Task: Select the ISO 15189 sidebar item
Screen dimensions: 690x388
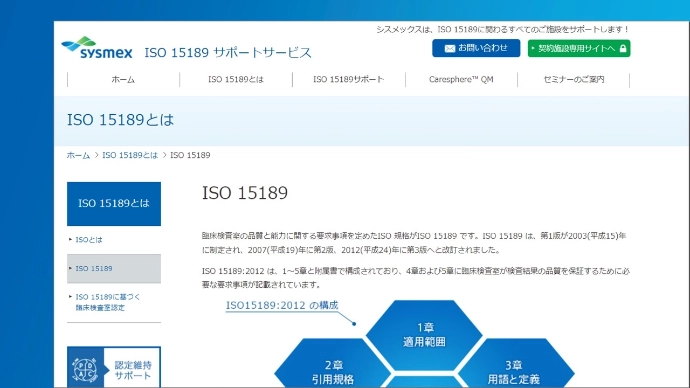Action: pyautogui.click(x=114, y=268)
